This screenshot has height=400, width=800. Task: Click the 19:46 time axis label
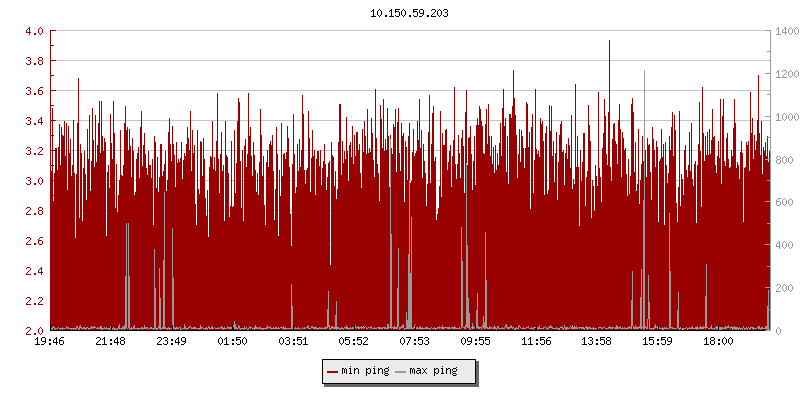pos(50,342)
